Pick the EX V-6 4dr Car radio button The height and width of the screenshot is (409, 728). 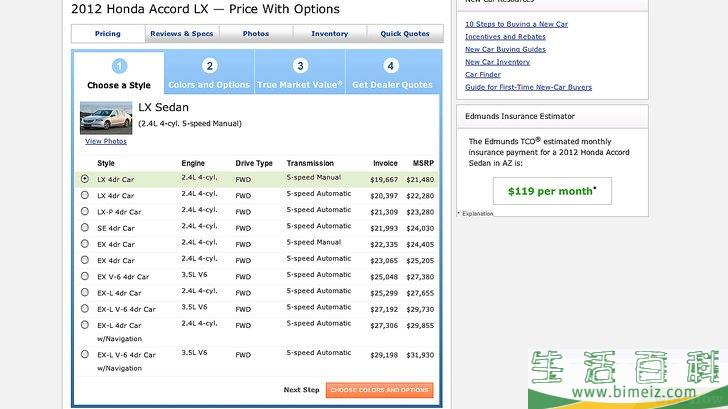tap(84, 276)
